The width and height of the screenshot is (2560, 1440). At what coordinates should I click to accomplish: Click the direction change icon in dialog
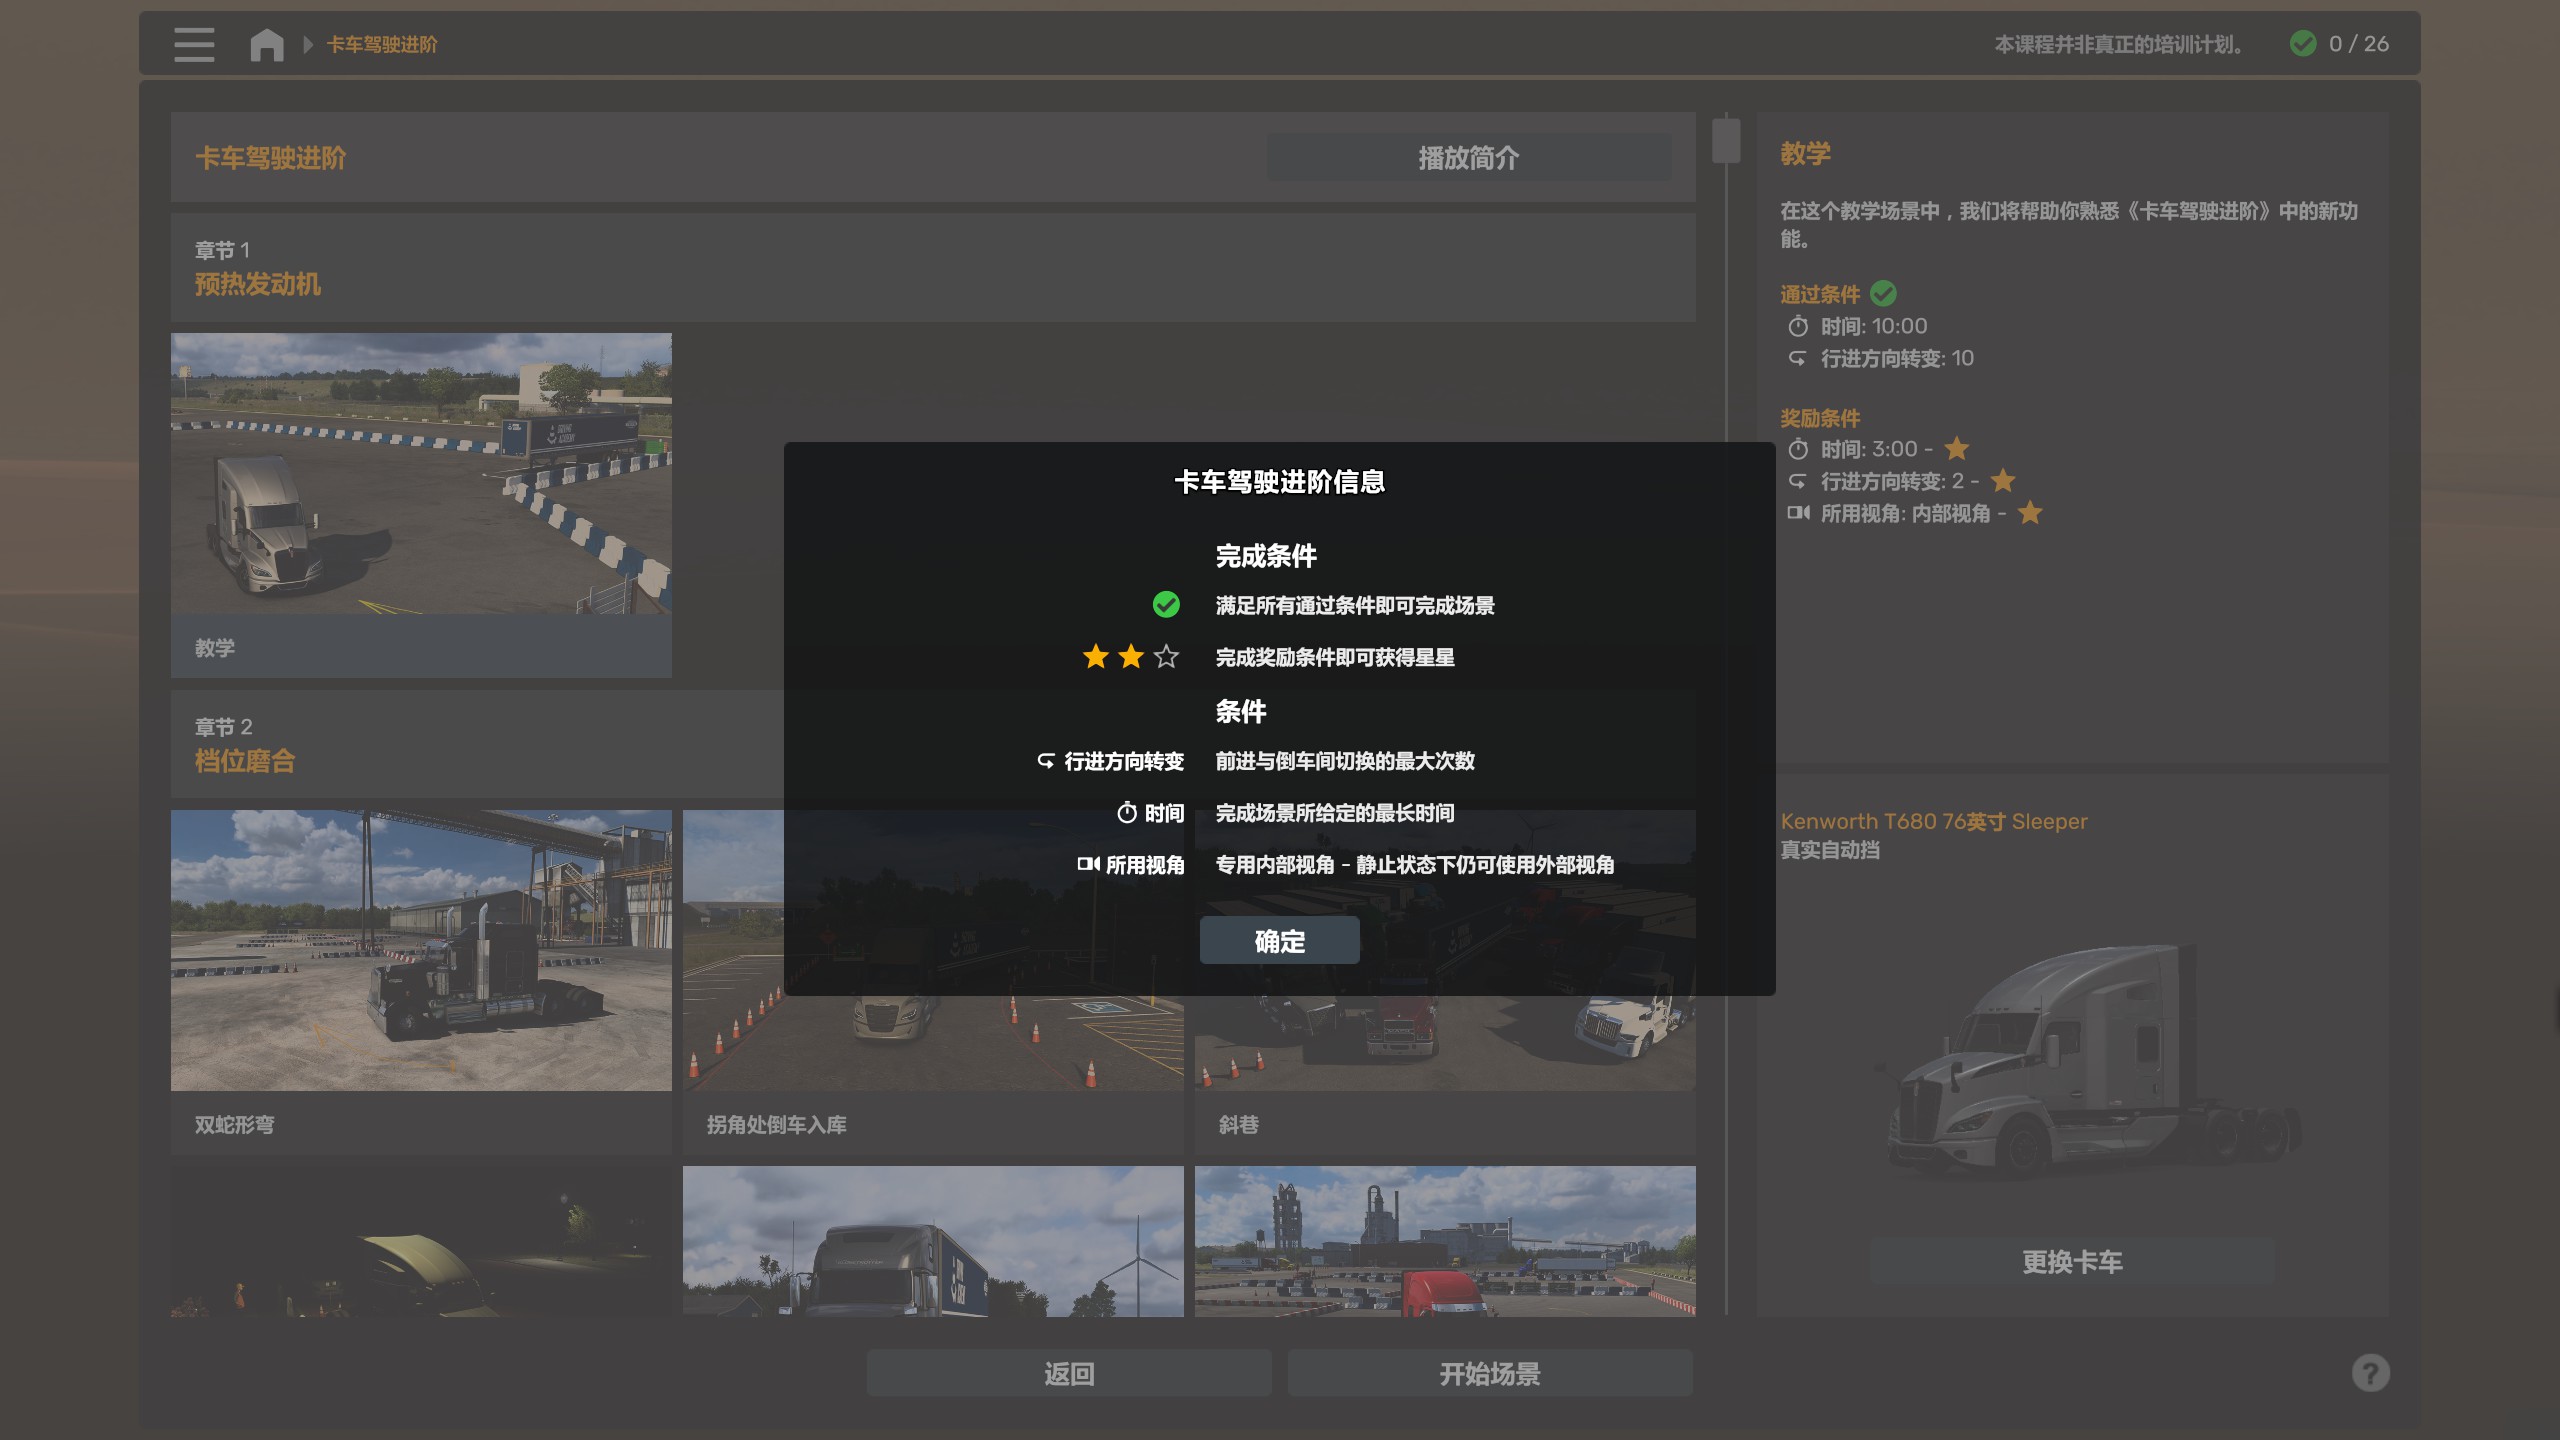click(1046, 761)
